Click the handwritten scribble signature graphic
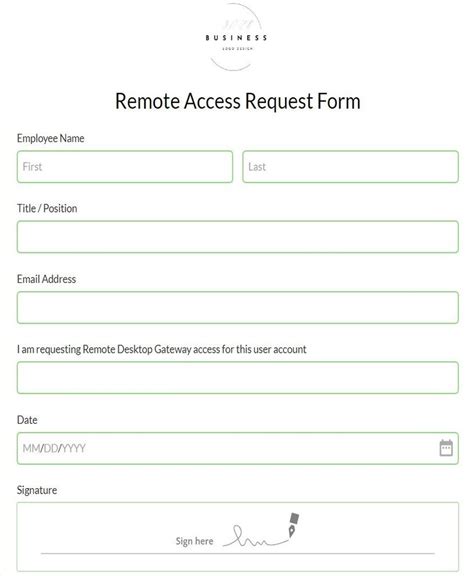Image resolution: width=474 pixels, height=576 pixels. click(x=255, y=536)
